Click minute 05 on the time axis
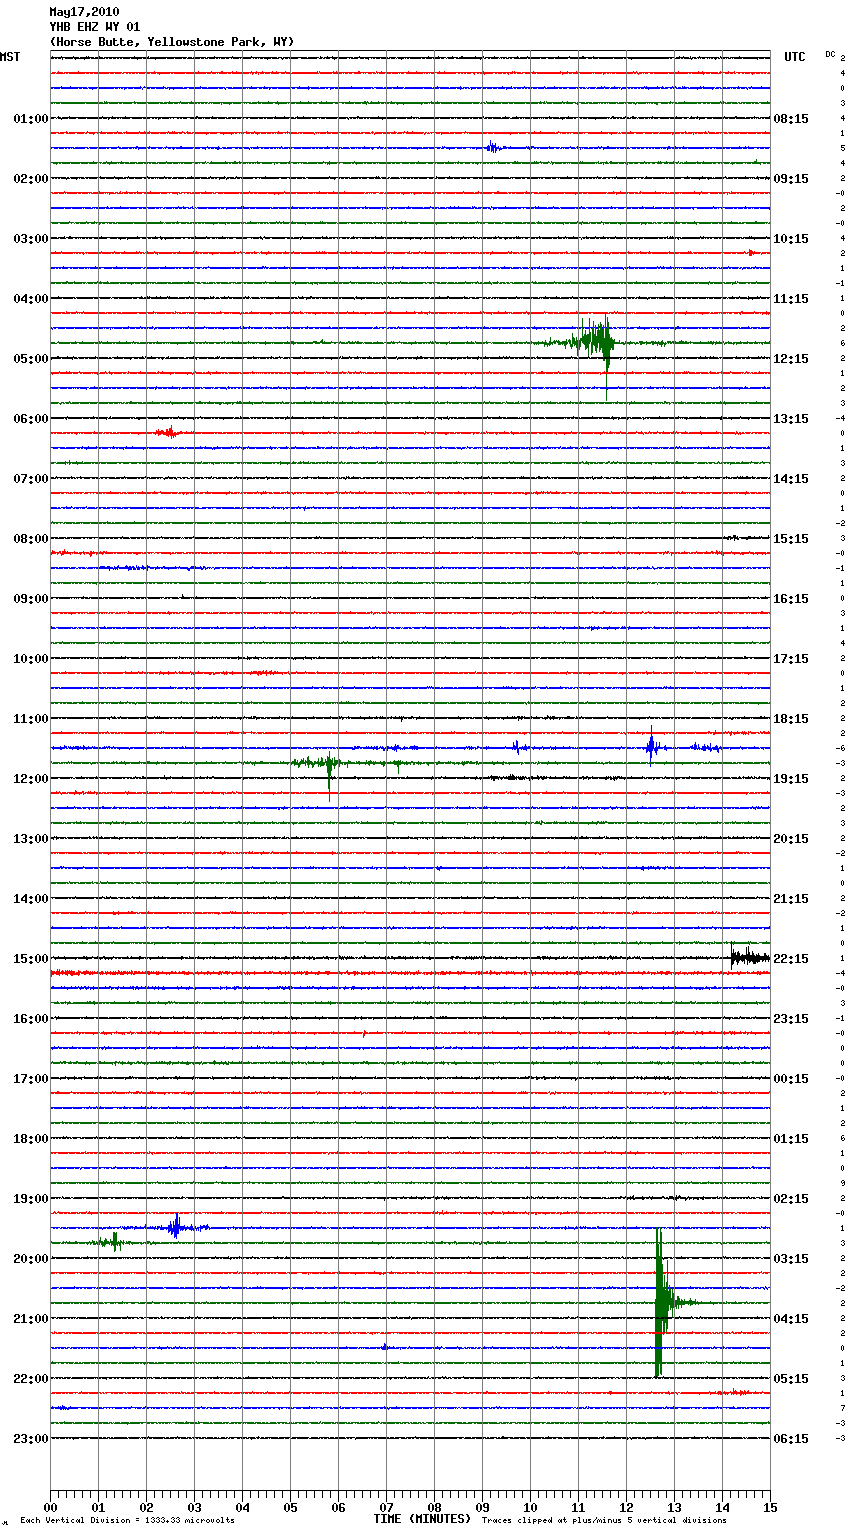 point(290,1507)
